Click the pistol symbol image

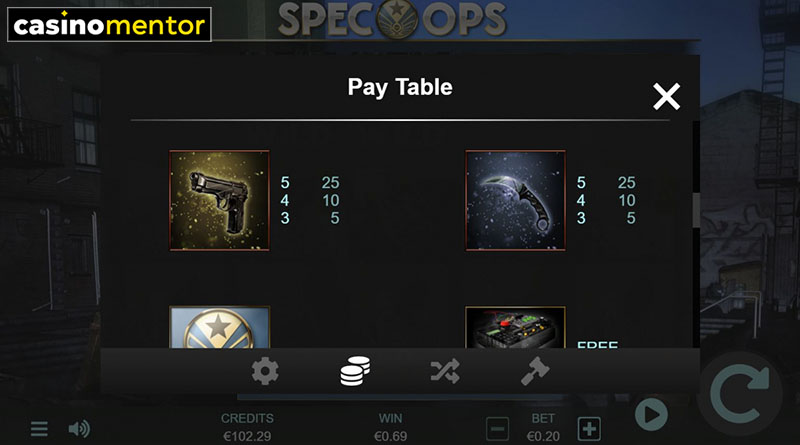[x=219, y=200]
